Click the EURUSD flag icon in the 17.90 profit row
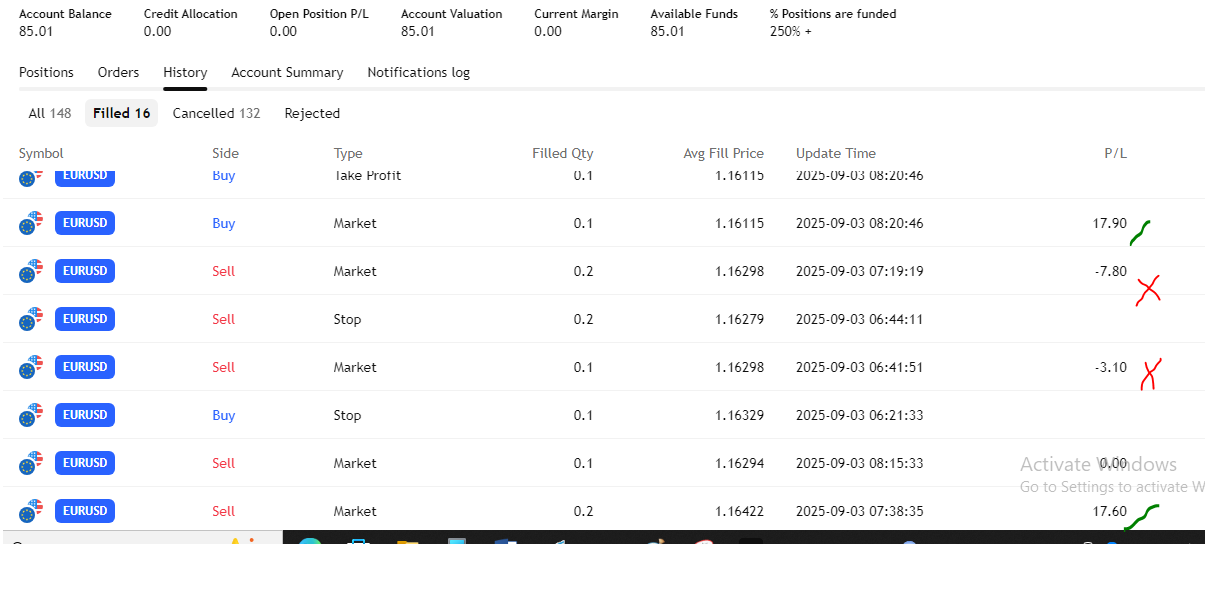This screenshot has height=597, width=1205. coord(31,223)
